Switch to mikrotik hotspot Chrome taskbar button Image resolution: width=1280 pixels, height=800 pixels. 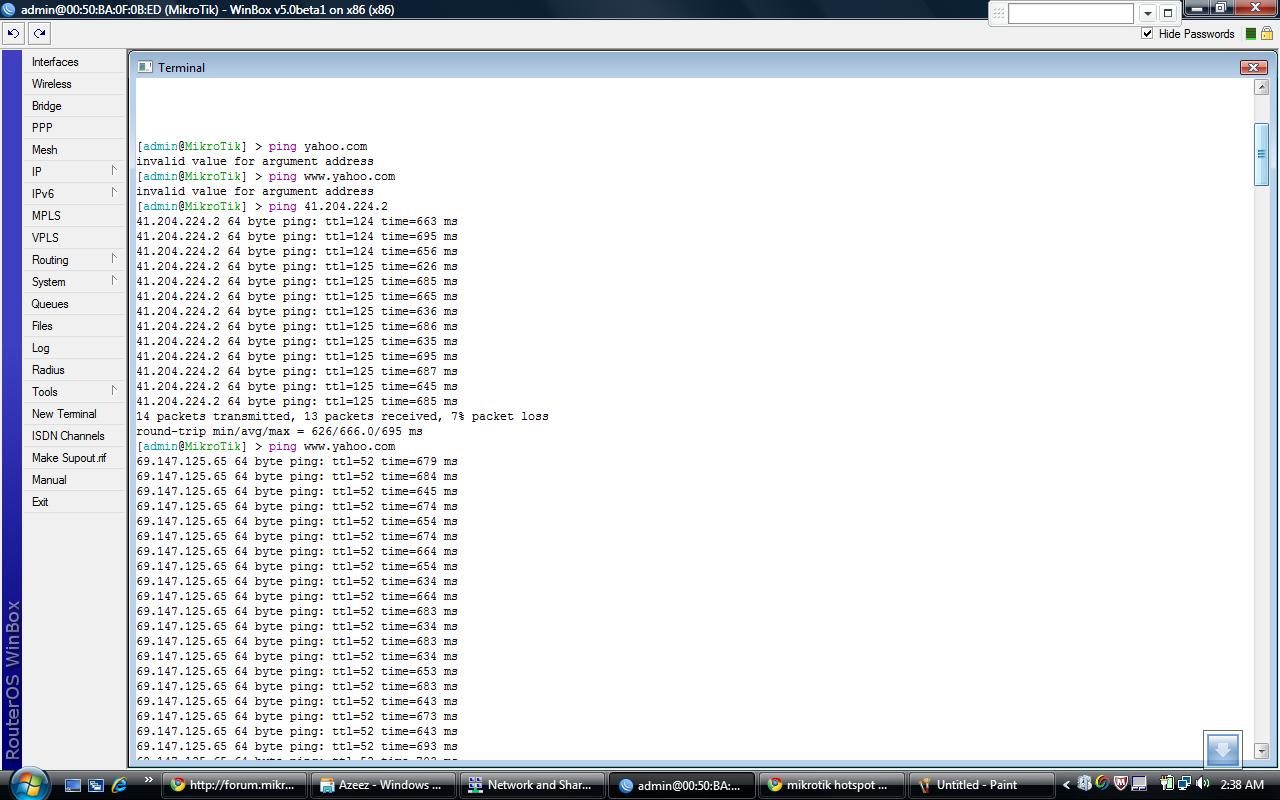[830, 785]
